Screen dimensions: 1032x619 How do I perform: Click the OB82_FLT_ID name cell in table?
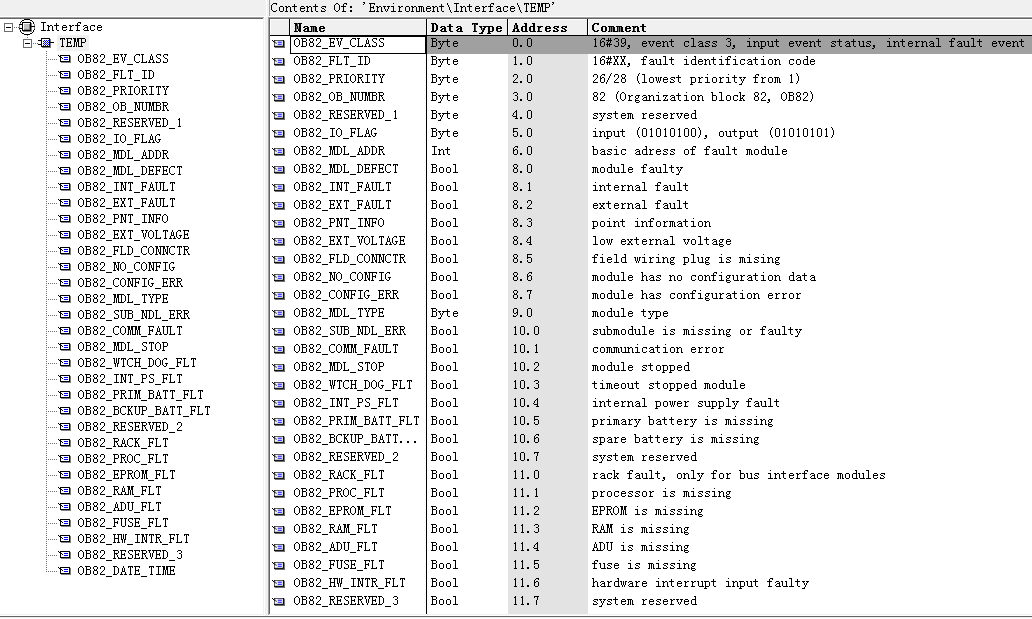pyautogui.click(x=358, y=61)
